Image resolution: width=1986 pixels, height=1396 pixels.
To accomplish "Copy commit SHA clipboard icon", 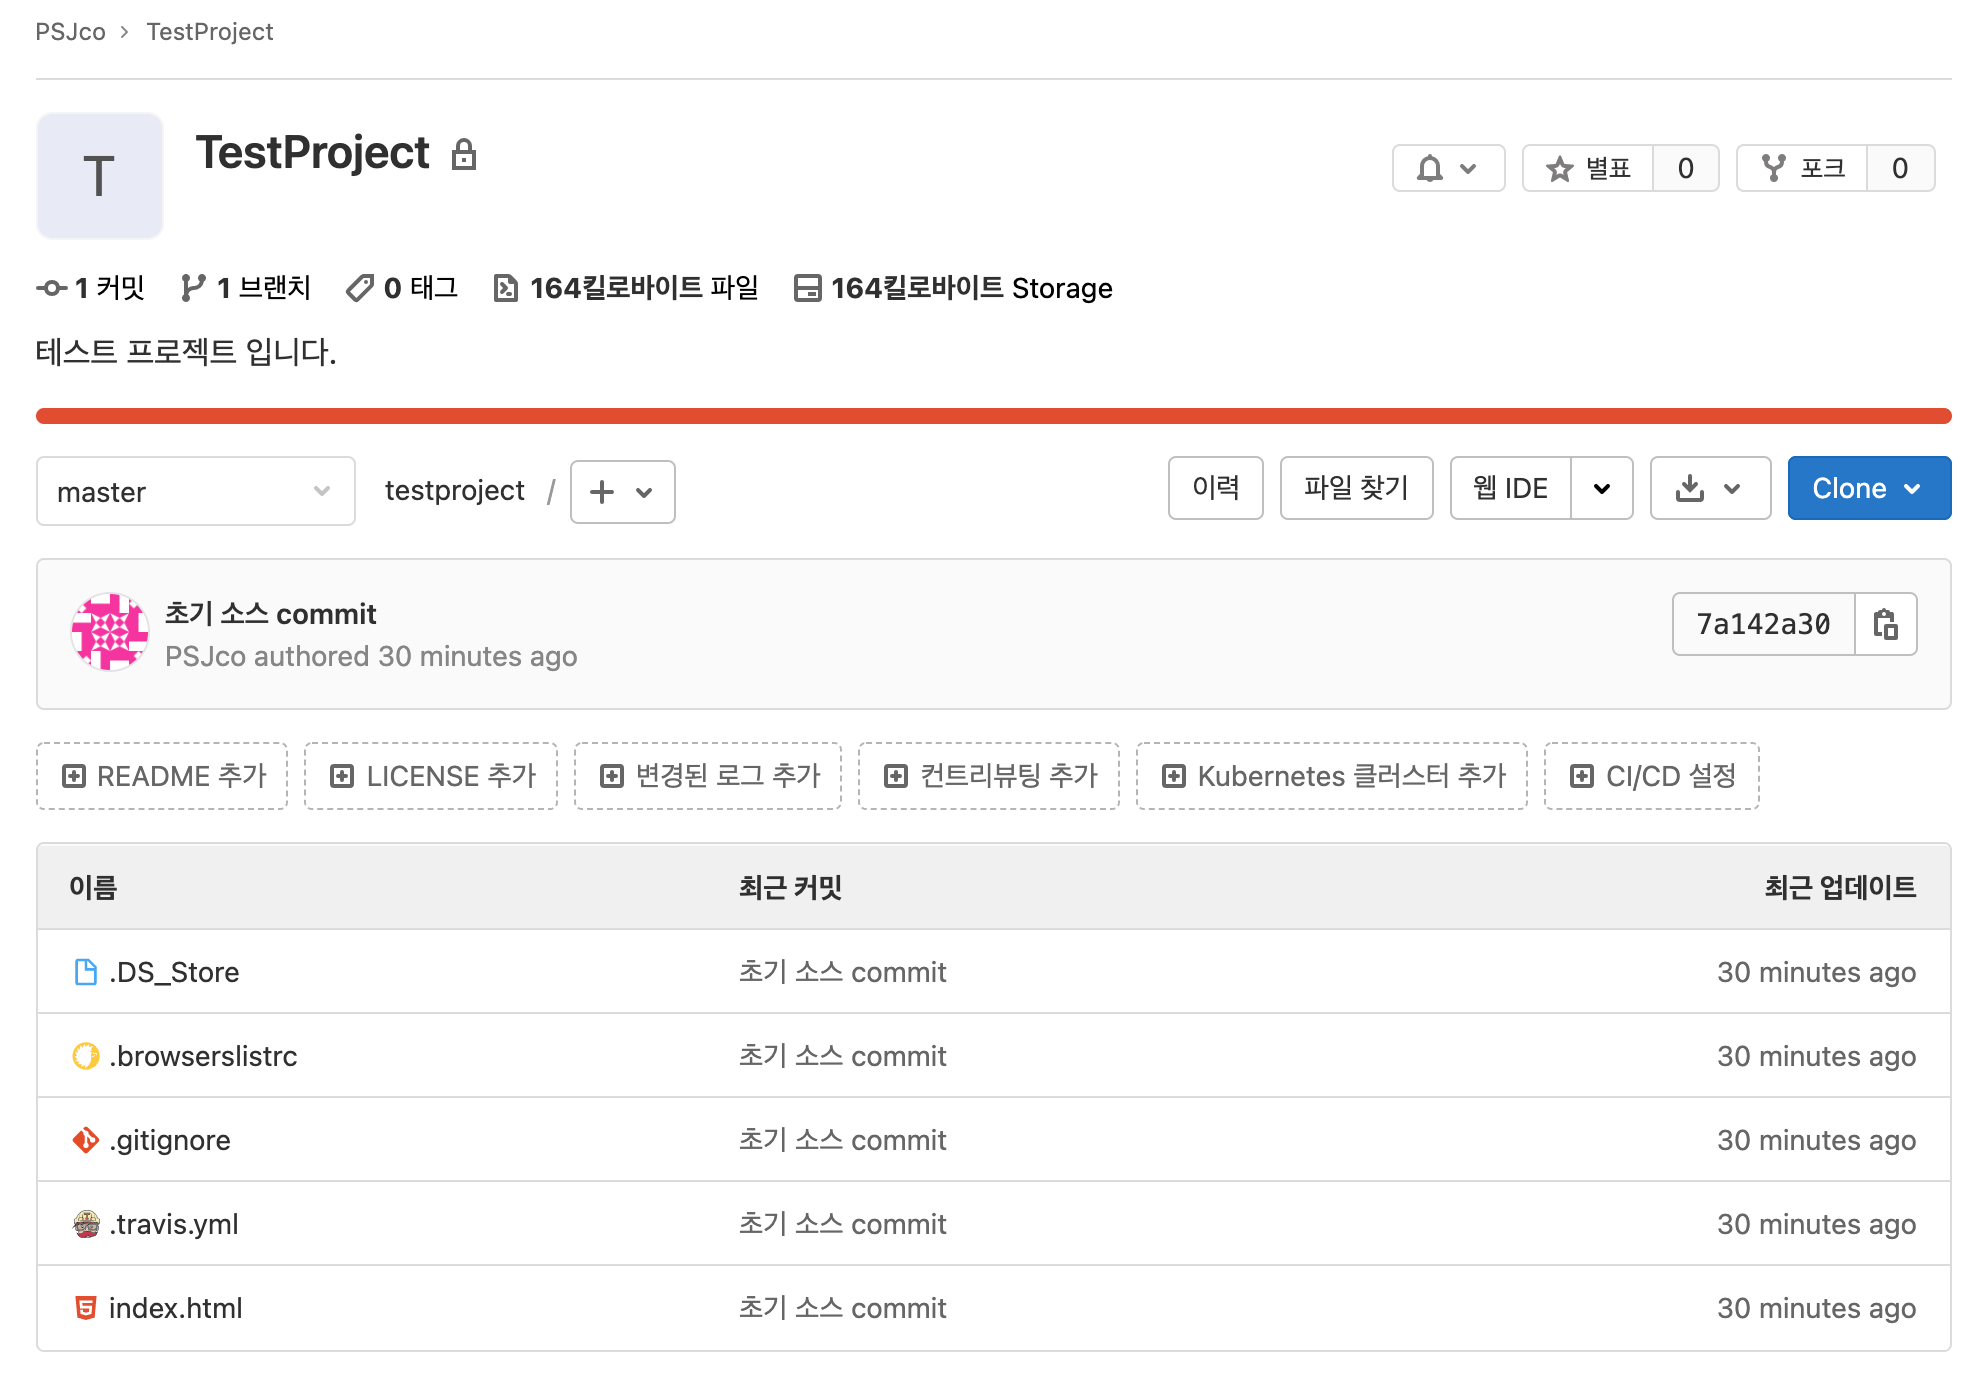I will (1885, 624).
